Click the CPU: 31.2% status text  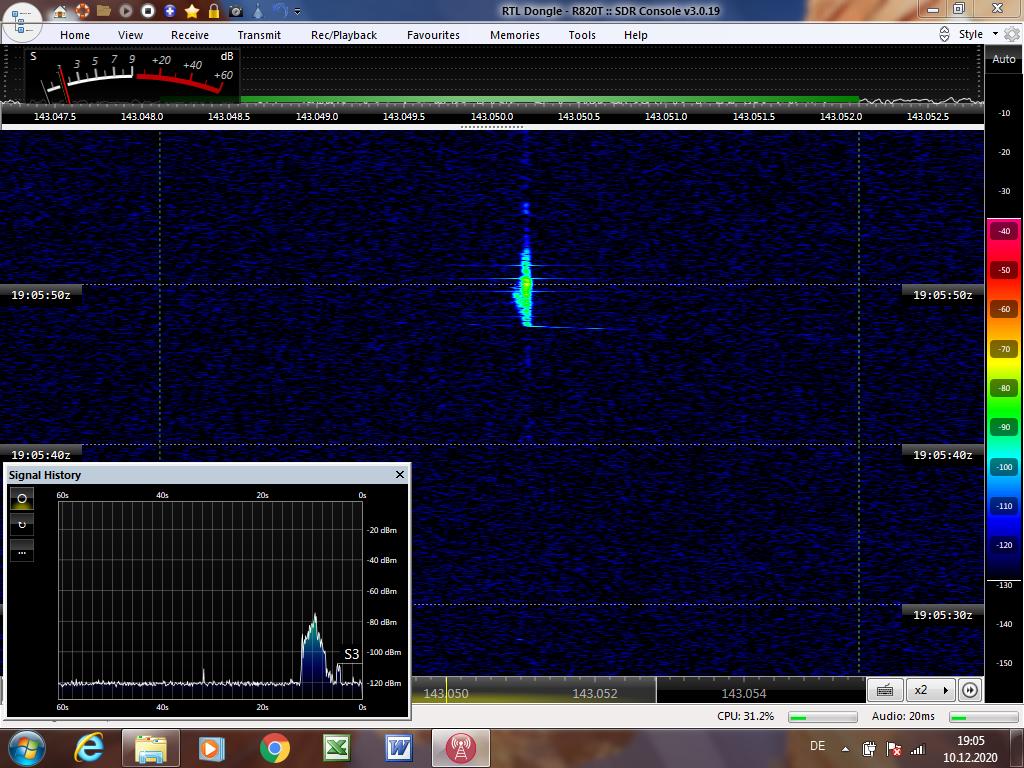point(745,716)
